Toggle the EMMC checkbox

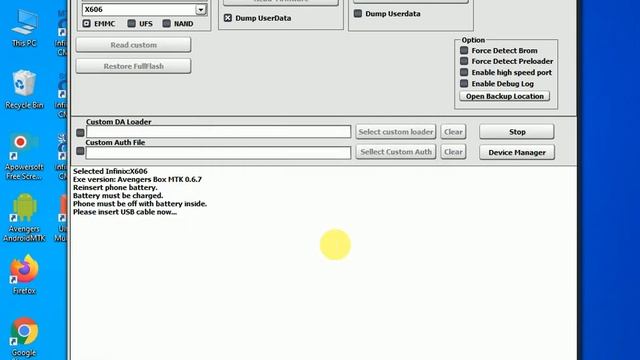[87, 24]
